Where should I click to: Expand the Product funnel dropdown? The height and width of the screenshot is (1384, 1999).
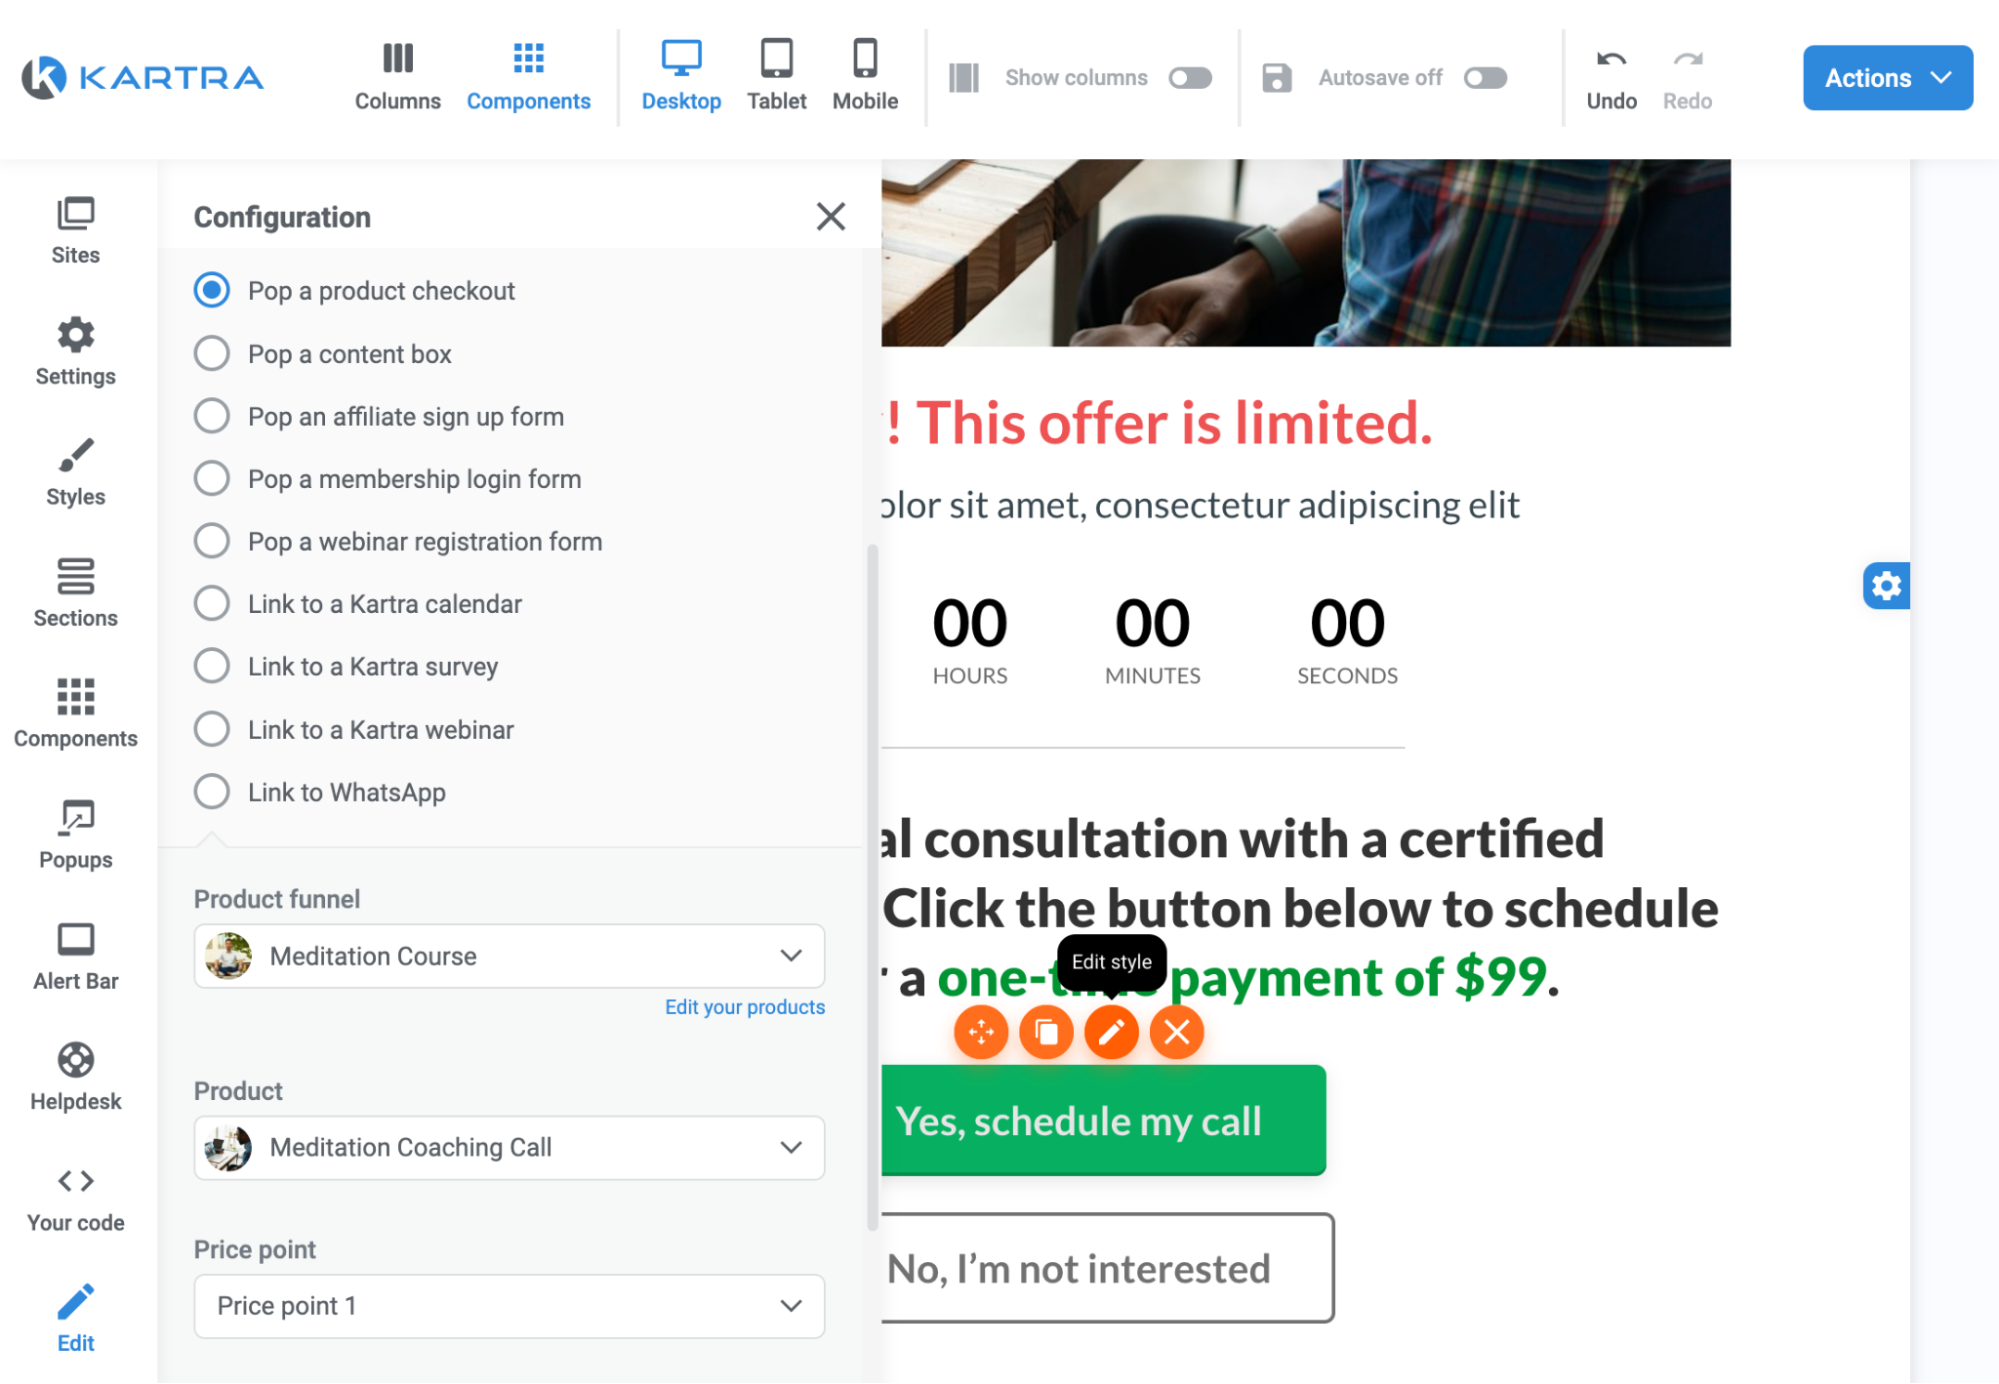point(509,956)
